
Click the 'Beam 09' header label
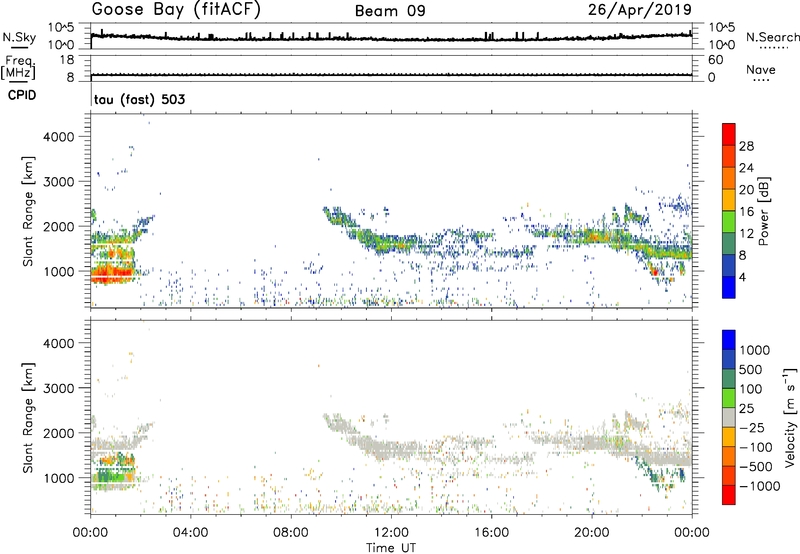coord(390,11)
